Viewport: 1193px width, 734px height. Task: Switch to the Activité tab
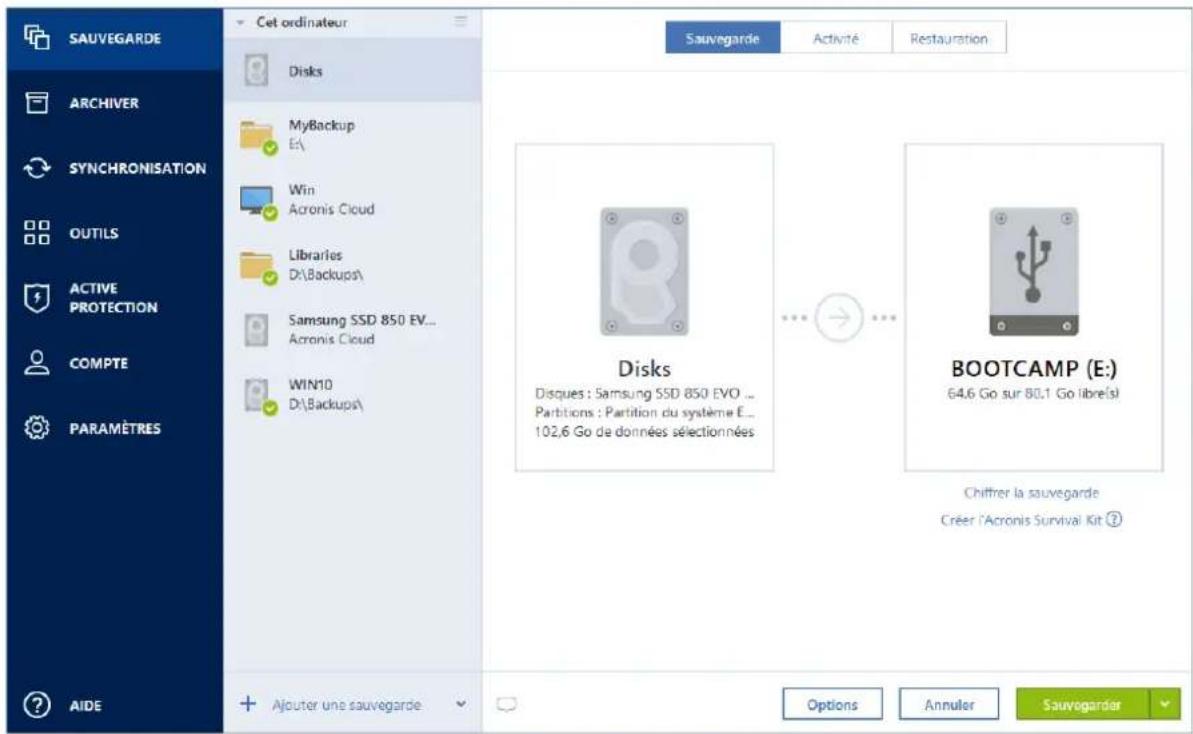pos(835,38)
